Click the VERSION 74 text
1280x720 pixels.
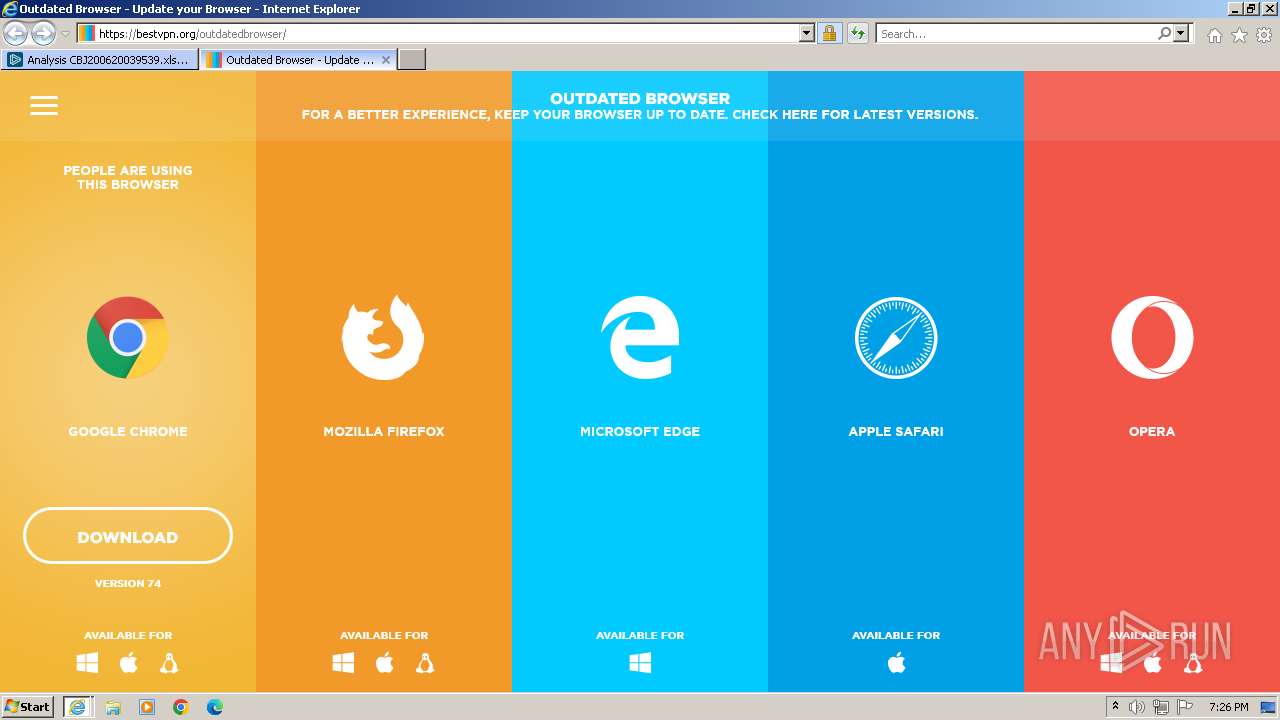coord(128,583)
